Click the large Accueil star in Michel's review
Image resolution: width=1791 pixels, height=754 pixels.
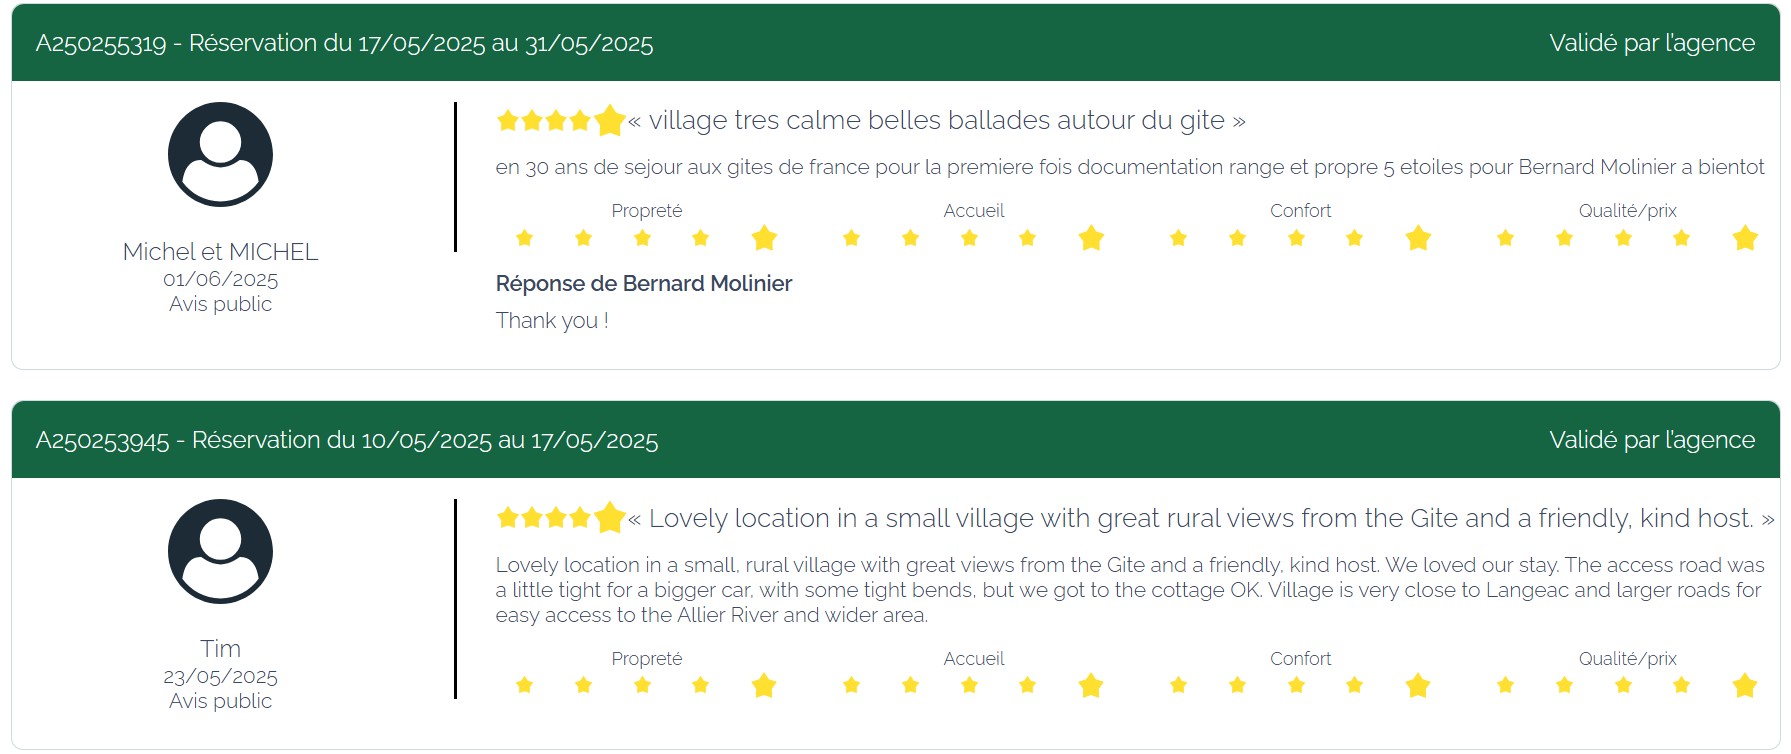tap(1091, 238)
